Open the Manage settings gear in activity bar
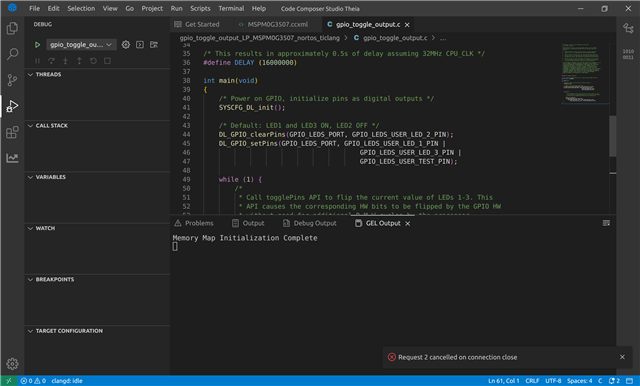Viewport: 640px width, 386px height. point(12,364)
